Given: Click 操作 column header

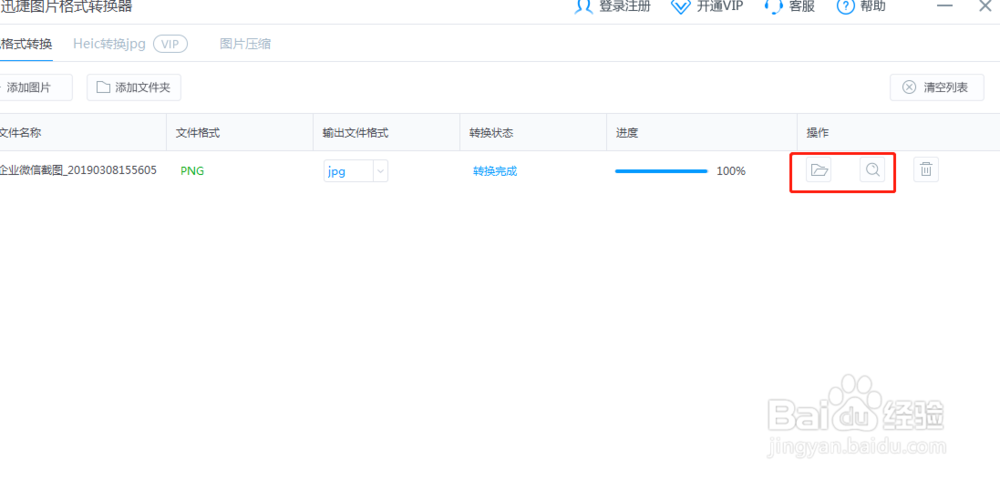Looking at the screenshot, I should (818, 133).
